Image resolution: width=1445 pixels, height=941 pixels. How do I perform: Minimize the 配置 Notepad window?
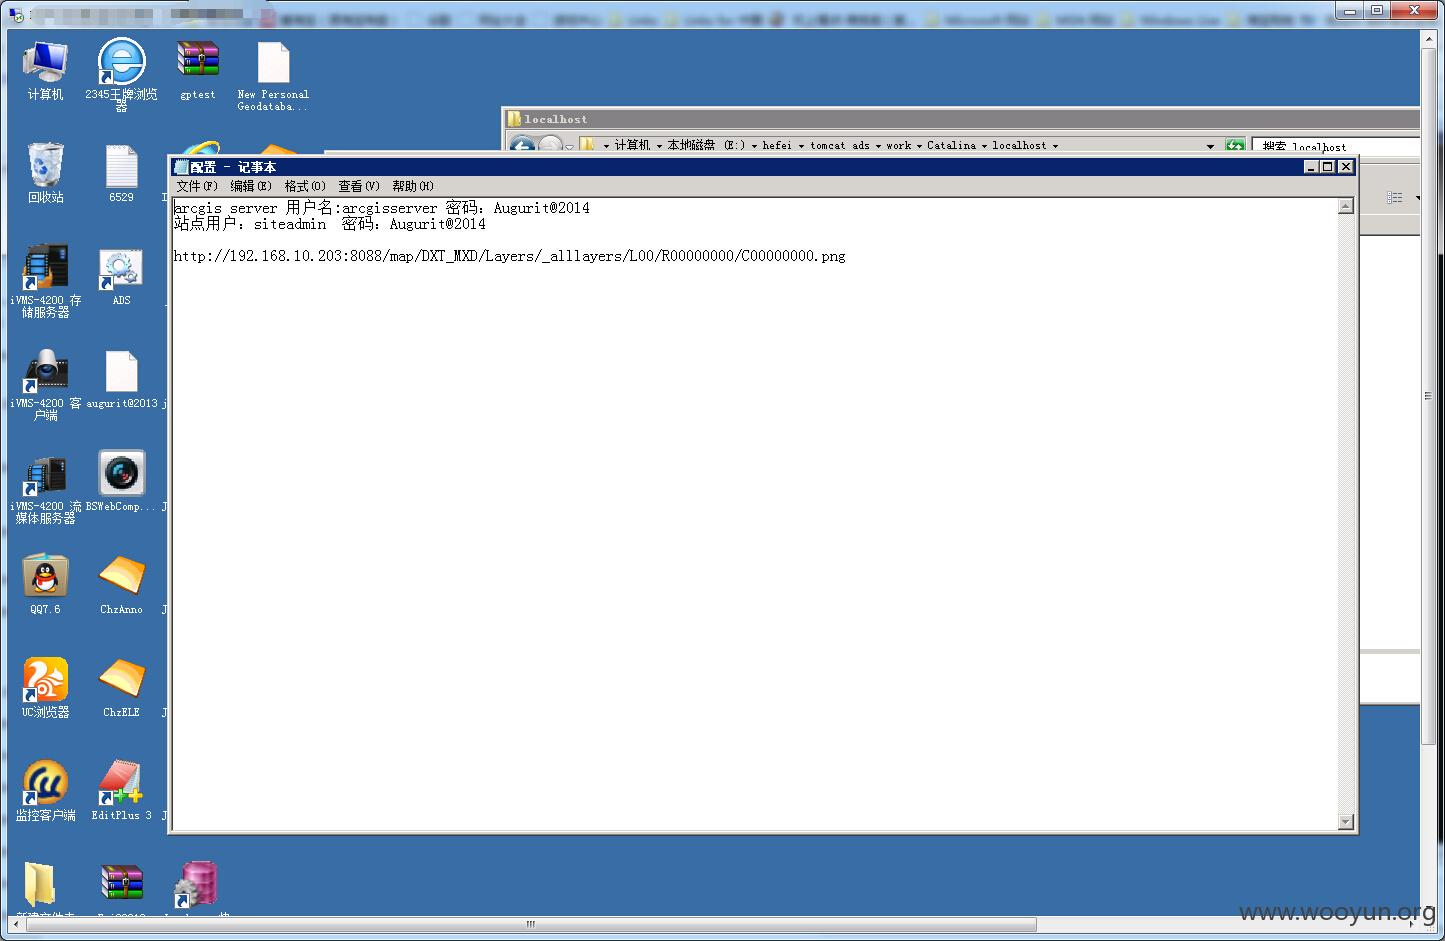click(1312, 167)
